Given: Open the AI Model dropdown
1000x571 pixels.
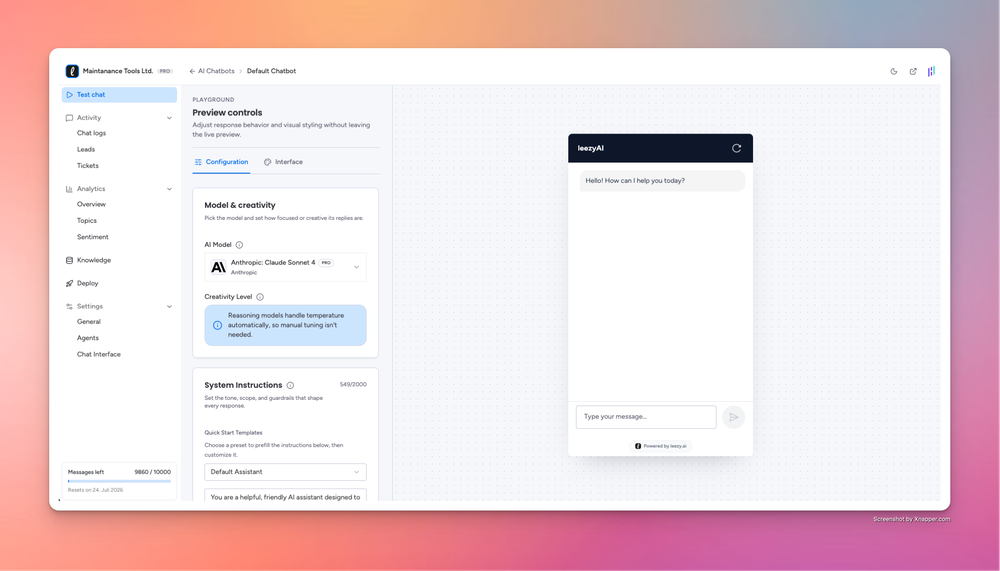Looking at the screenshot, I should pos(285,267).
